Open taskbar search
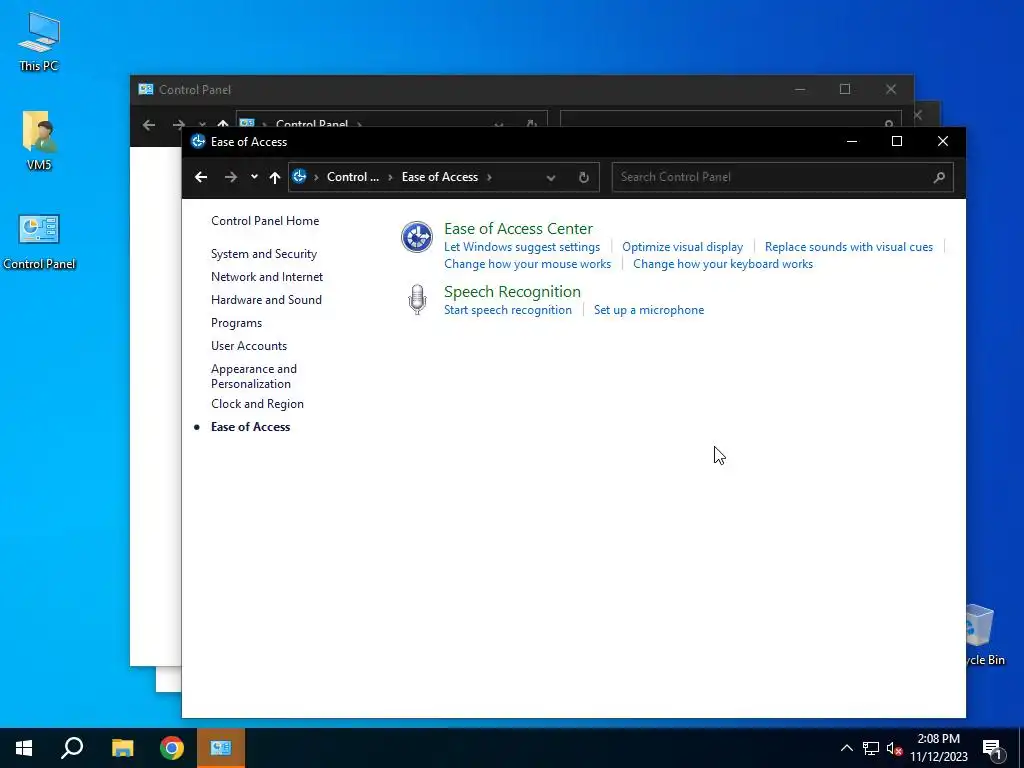The width and height of the screenshot is (1024, 768). [x=72, y=748]
